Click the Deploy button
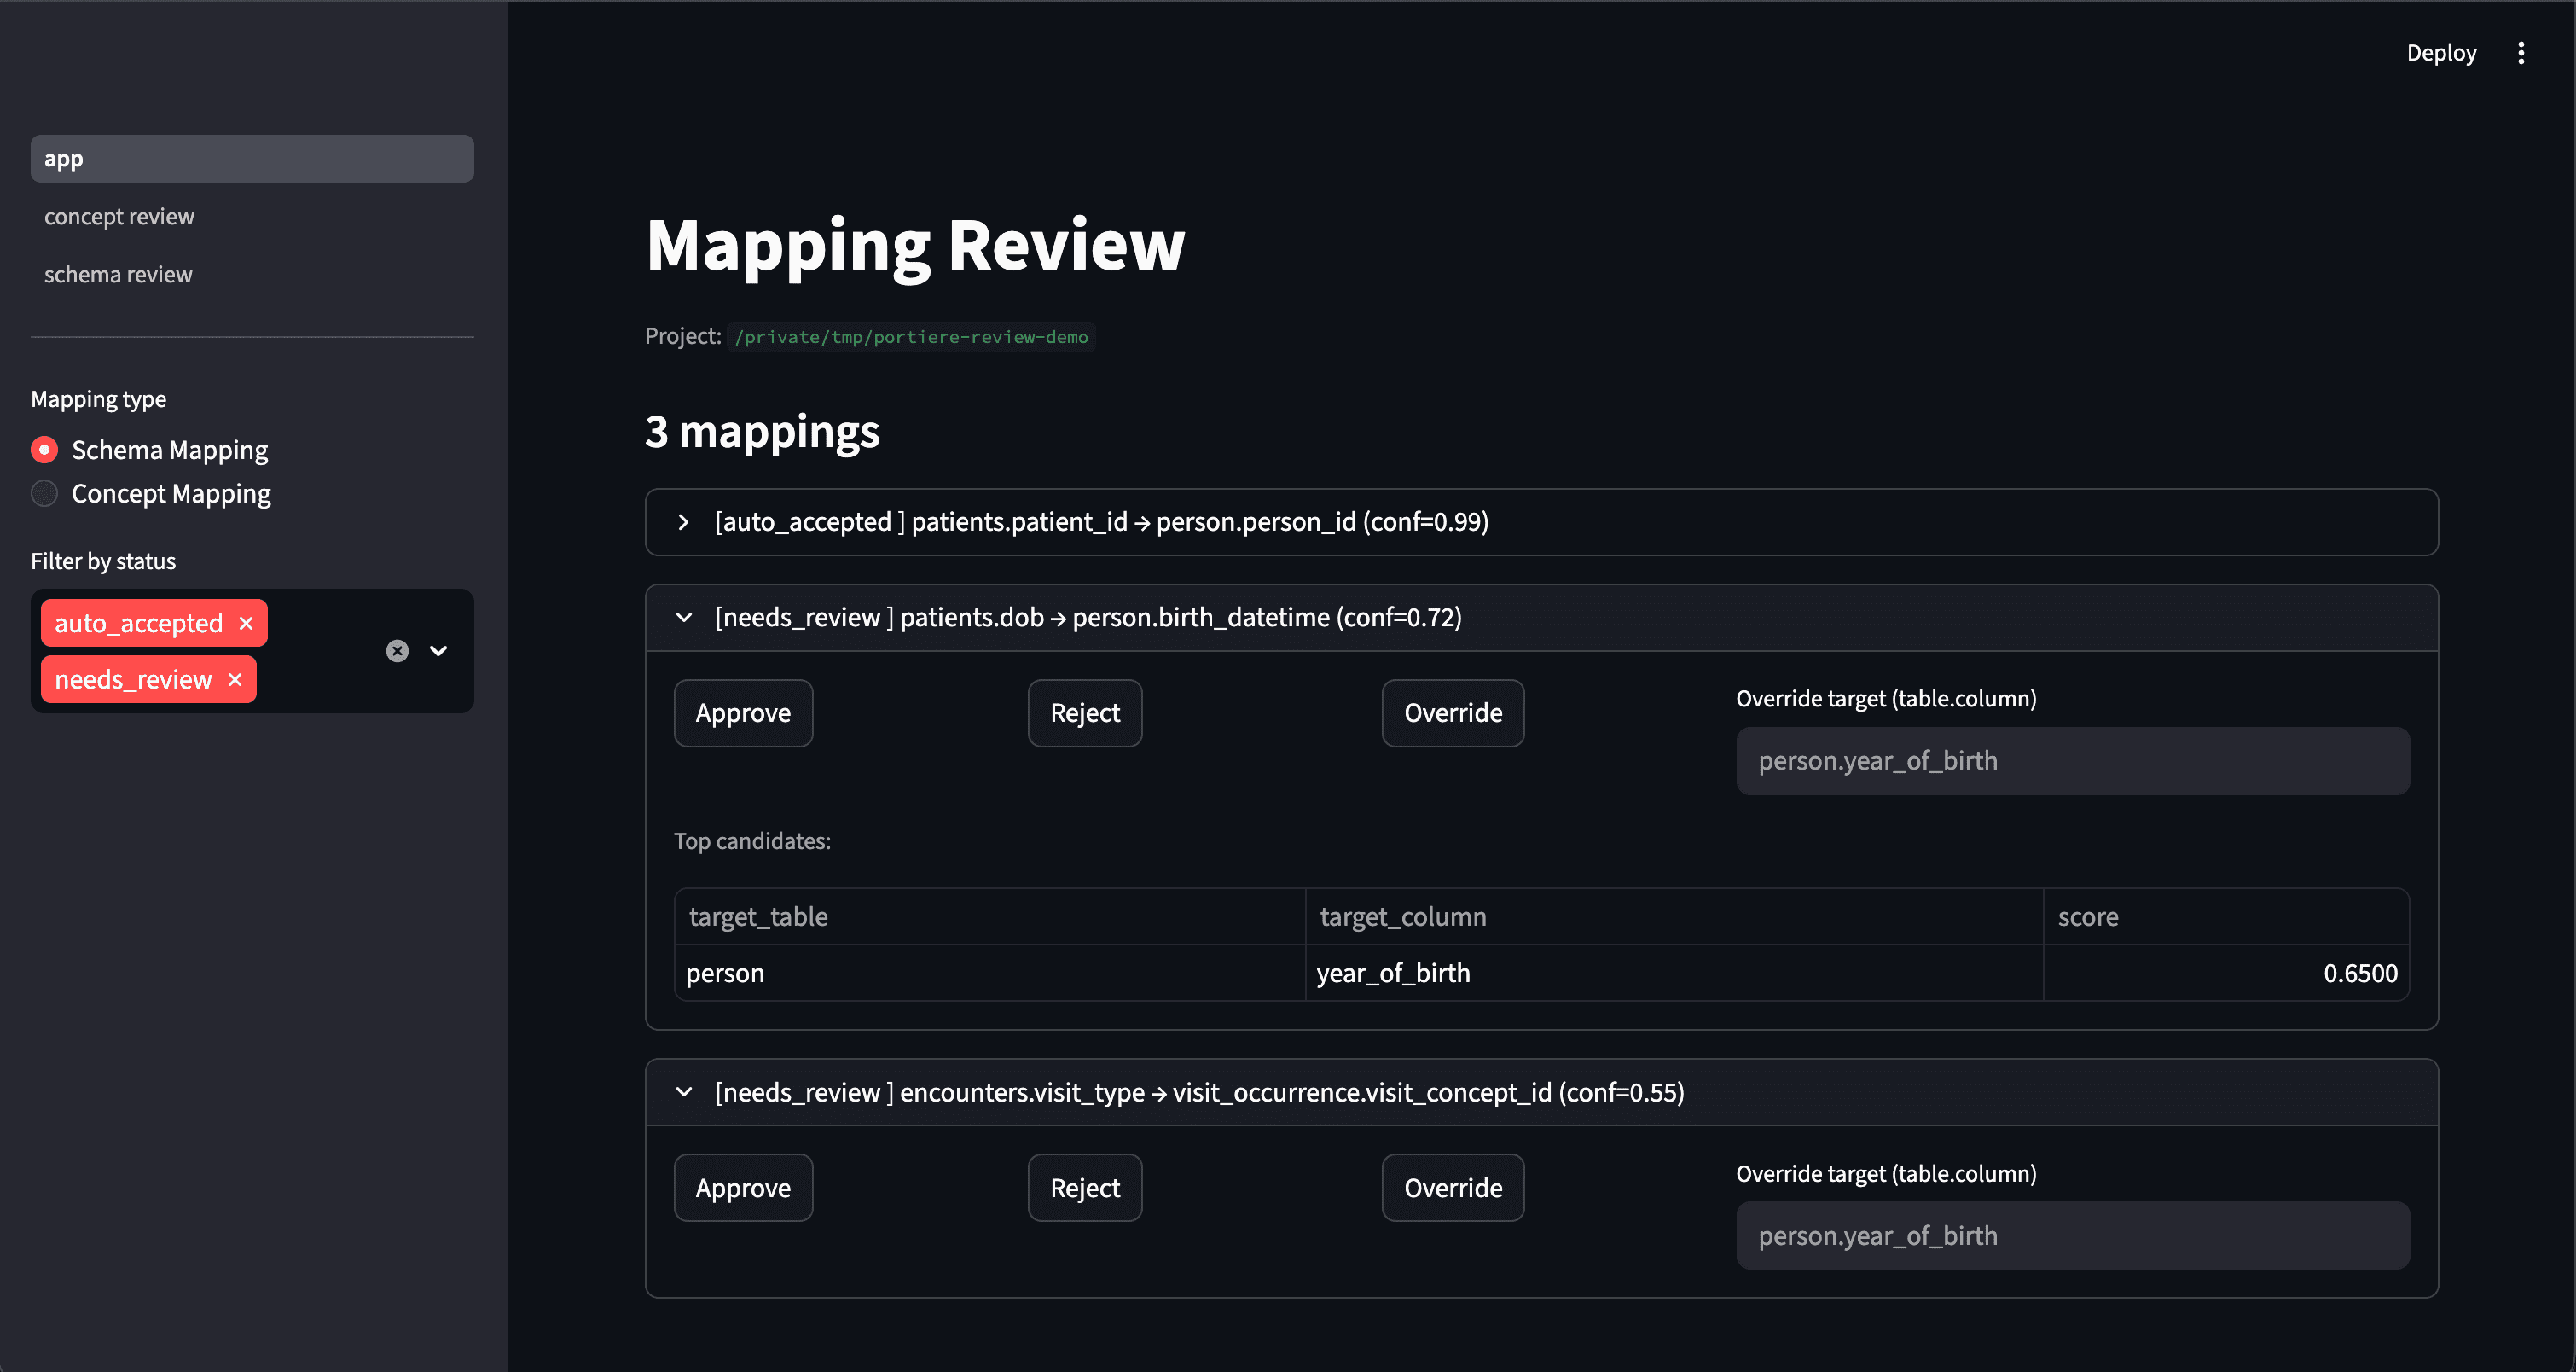The height and width of the screenshot is (1372, 2576). (2441, 53)
